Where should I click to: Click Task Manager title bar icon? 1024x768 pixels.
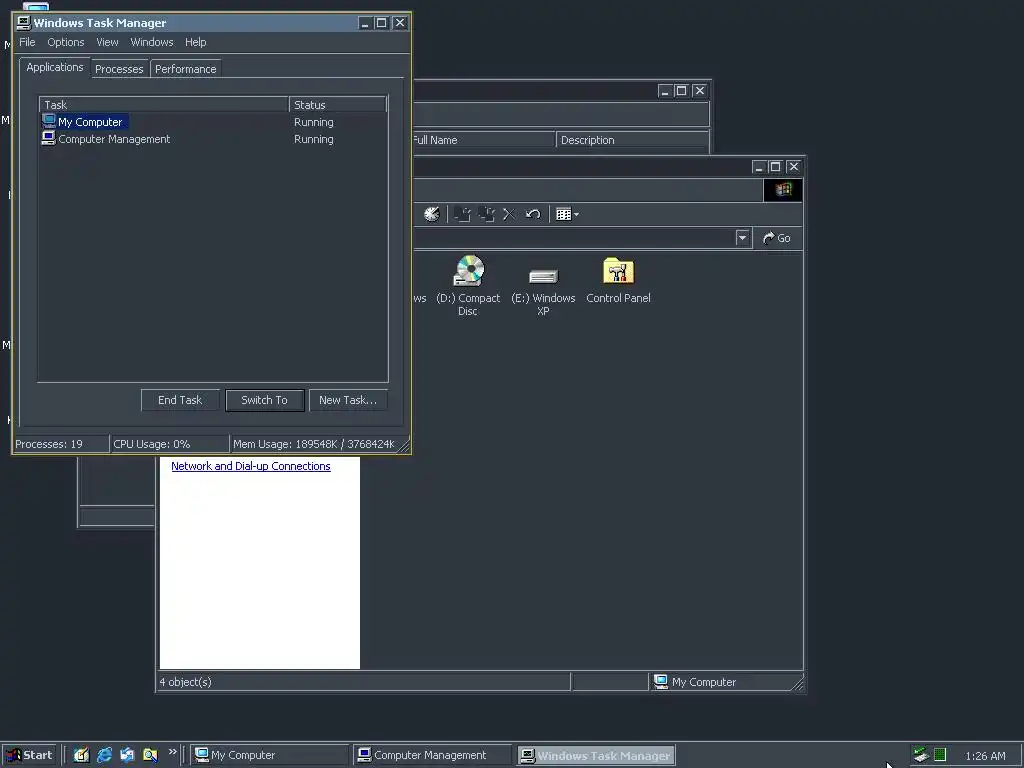click(x=24, y=23)
